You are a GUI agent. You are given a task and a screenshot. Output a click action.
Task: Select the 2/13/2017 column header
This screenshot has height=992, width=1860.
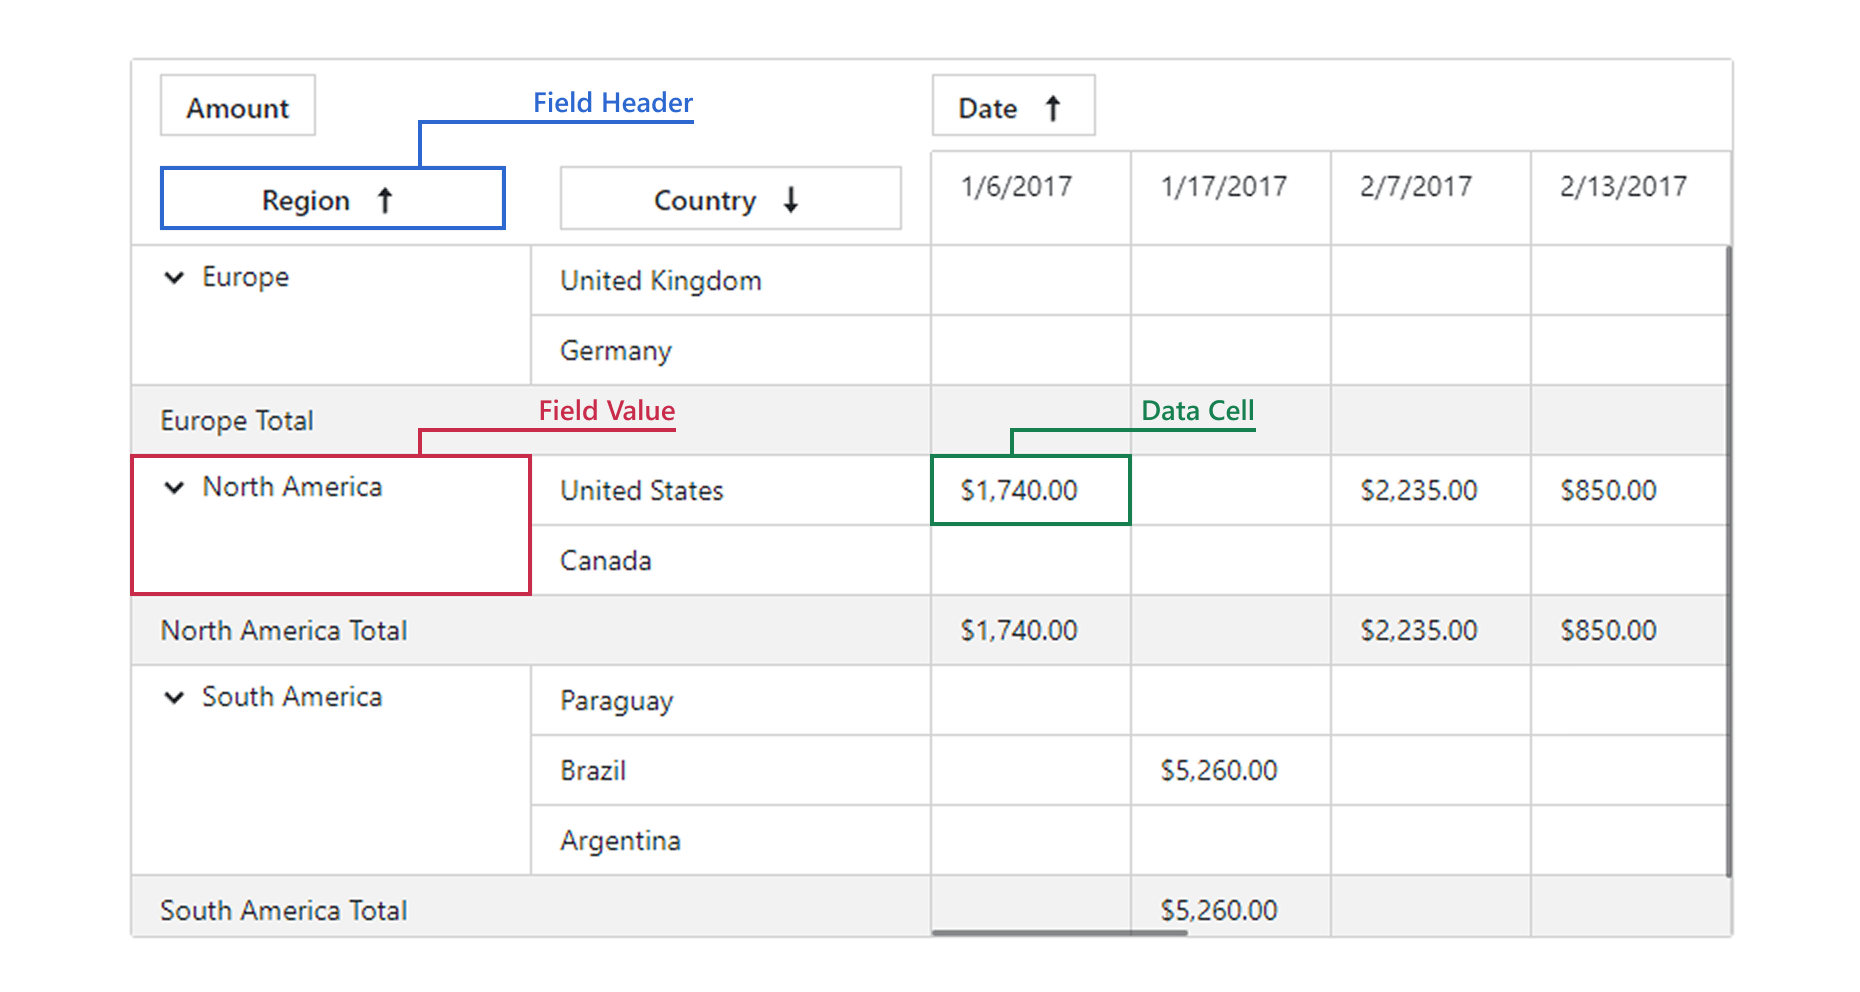pos(1623,187)
